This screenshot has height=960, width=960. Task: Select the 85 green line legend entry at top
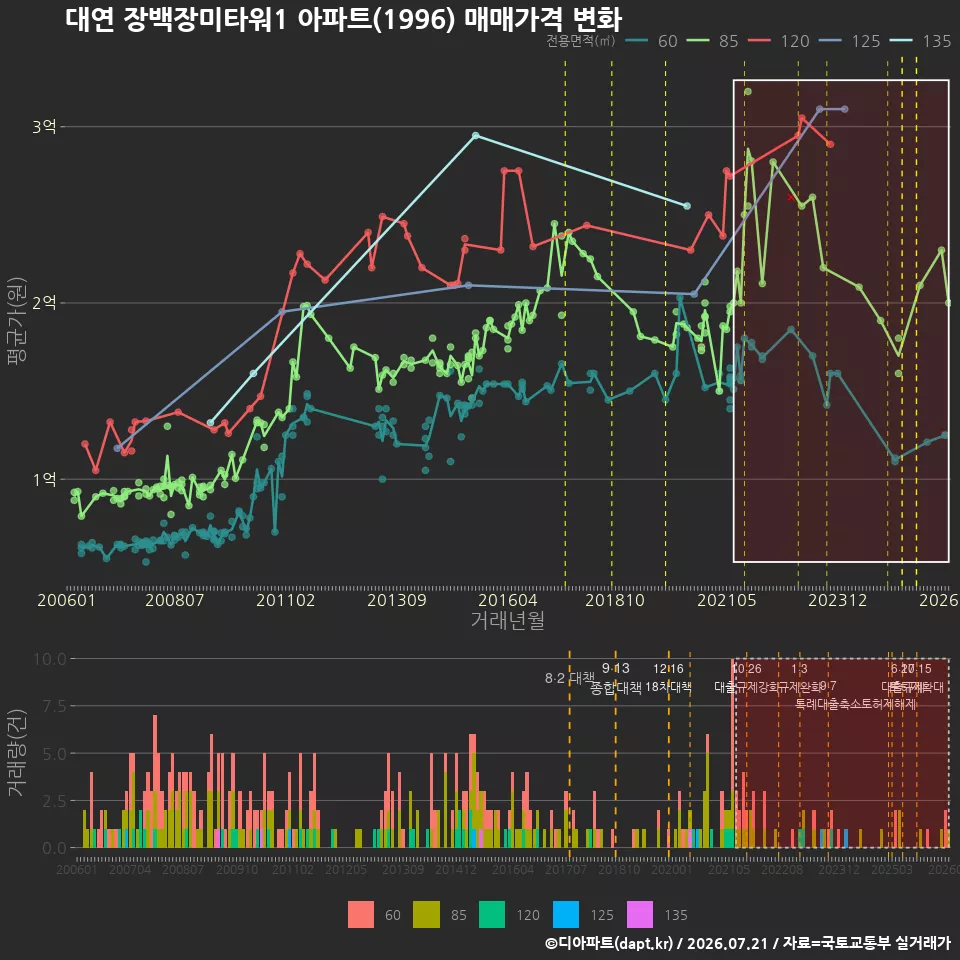pyautogui.click(x=713, y=41)
